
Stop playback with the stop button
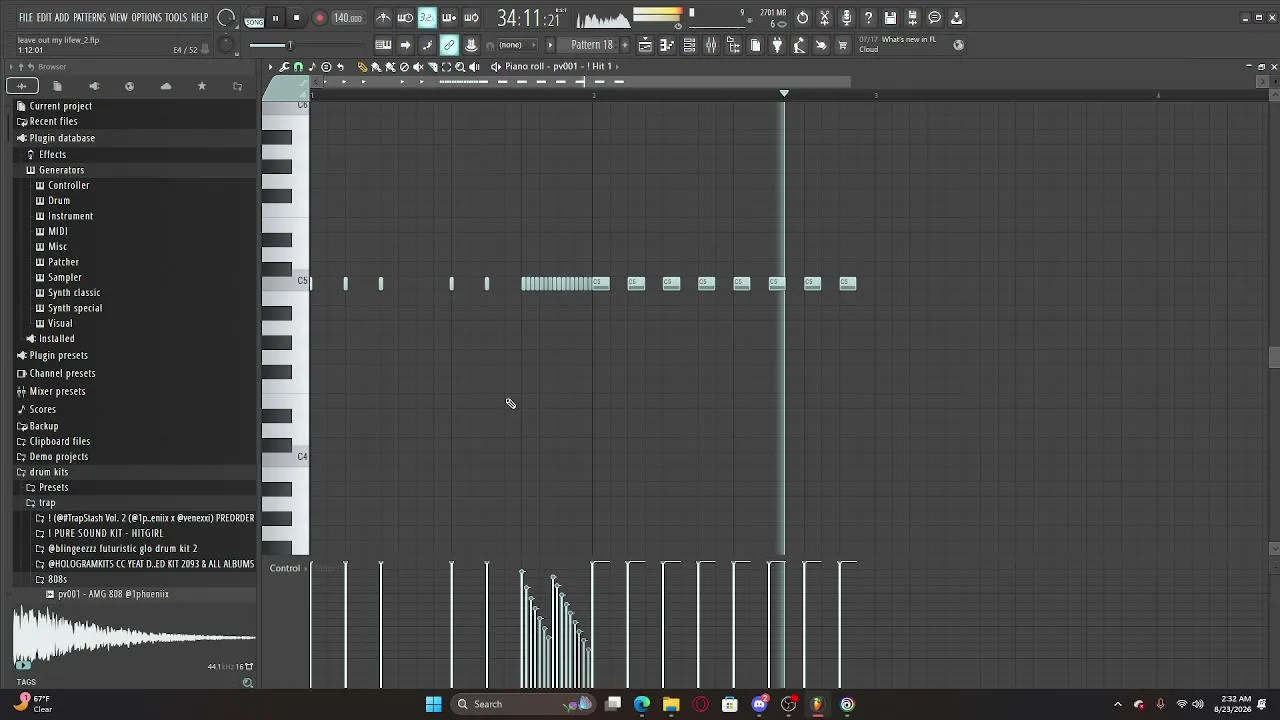point(296,18)
